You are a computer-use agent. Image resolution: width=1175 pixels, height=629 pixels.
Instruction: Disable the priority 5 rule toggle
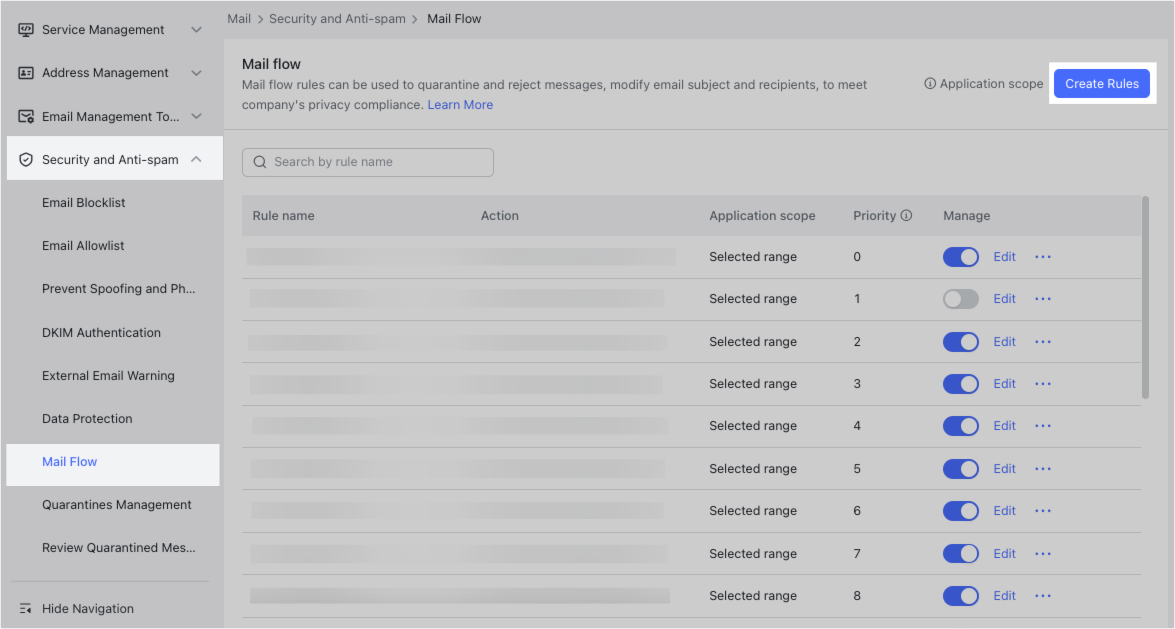coord(961,469)
